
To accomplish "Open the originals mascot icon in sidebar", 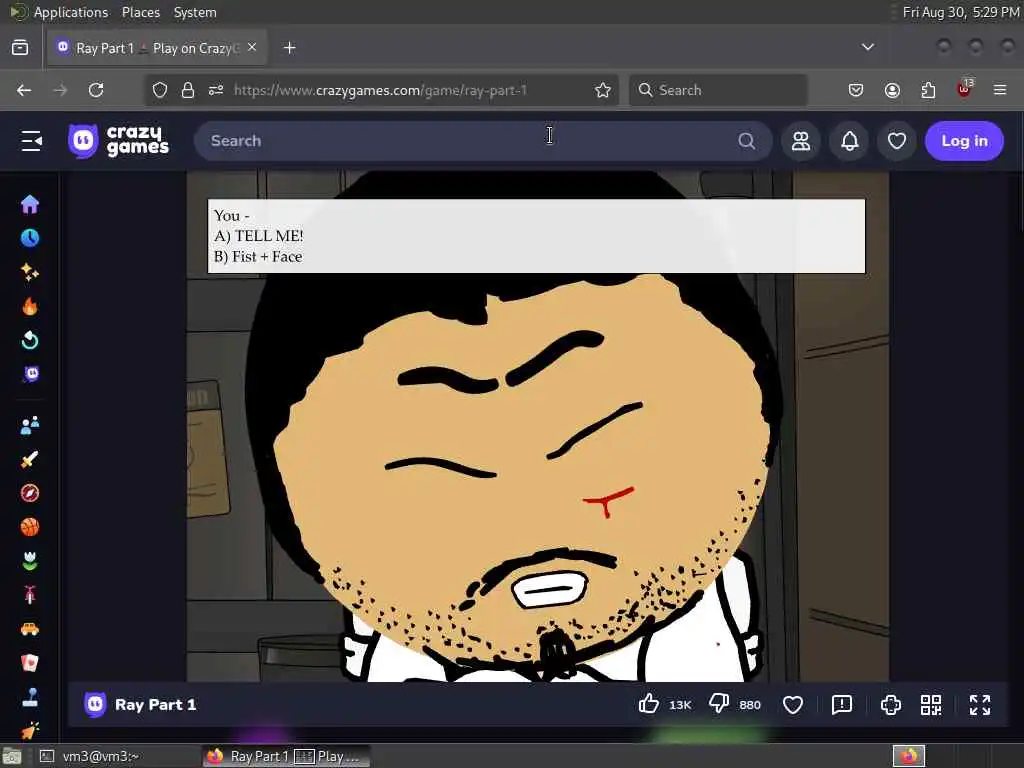I will pos(31,374).
